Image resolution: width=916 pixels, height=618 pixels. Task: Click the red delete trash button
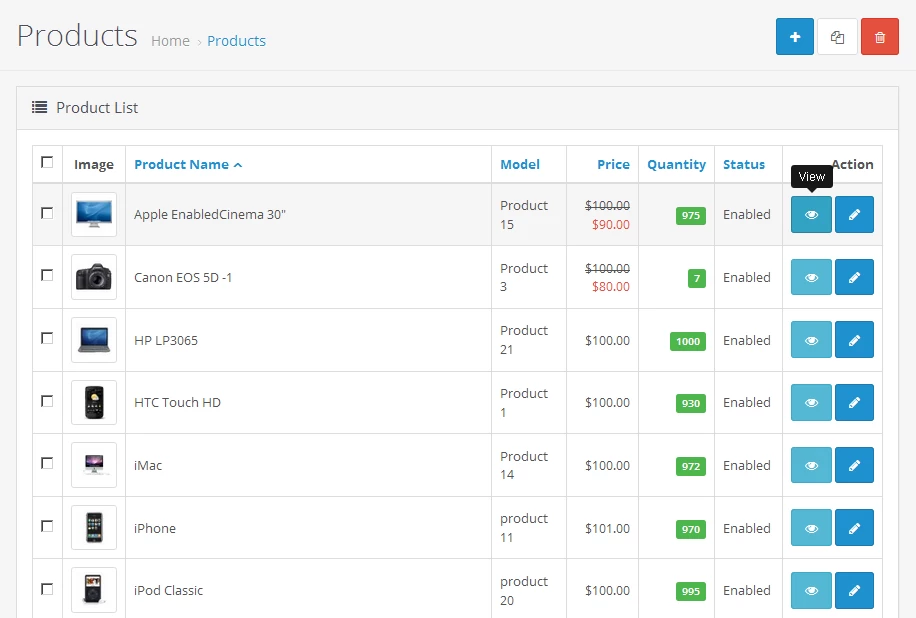pos(880,37)
